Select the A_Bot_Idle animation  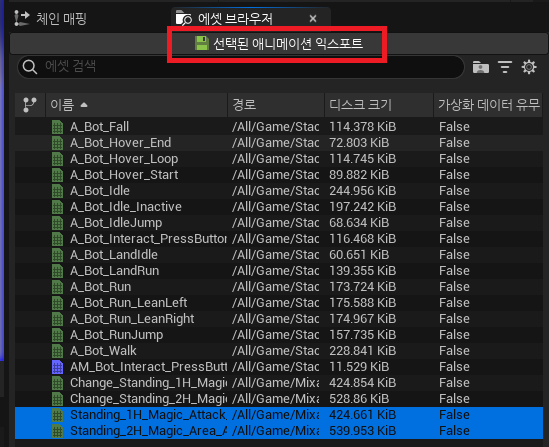click(x=279, y=191)
